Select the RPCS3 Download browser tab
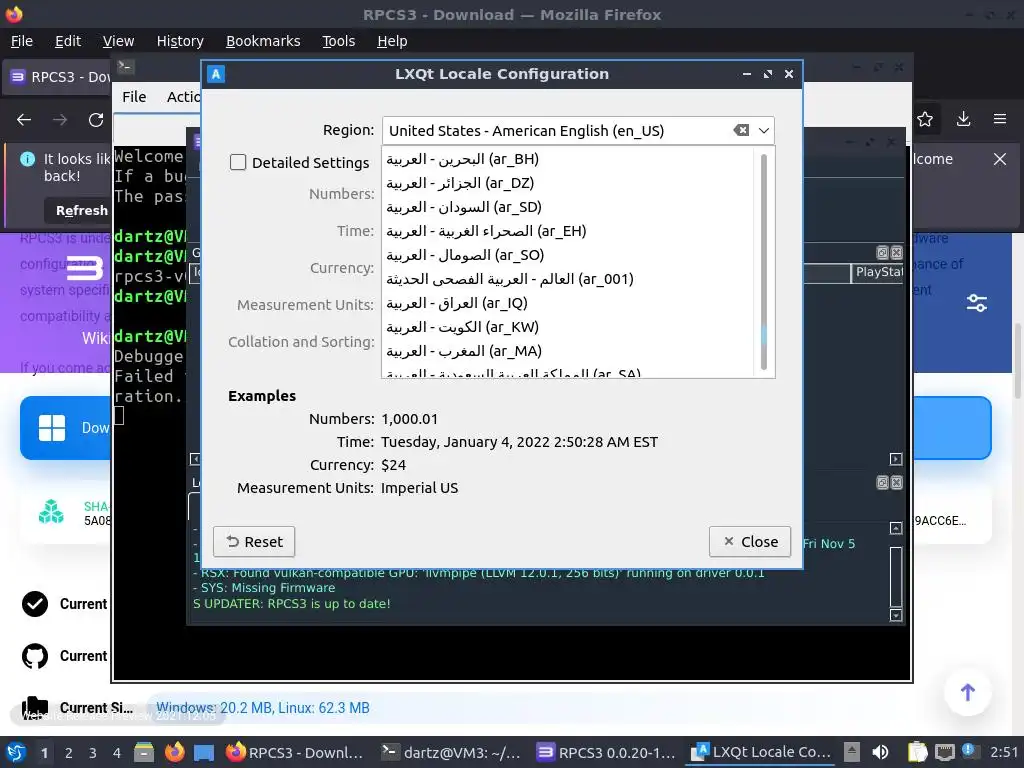Image resolution: width=1024 pixels, height=768 pixels. [59, 77]
